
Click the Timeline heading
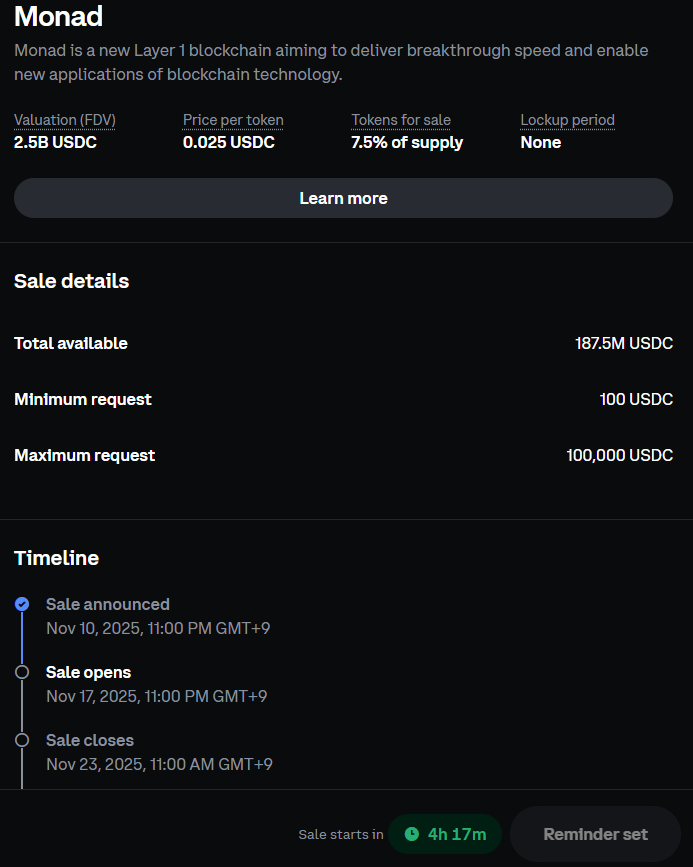pyautogui.click(x=56, y=558)
